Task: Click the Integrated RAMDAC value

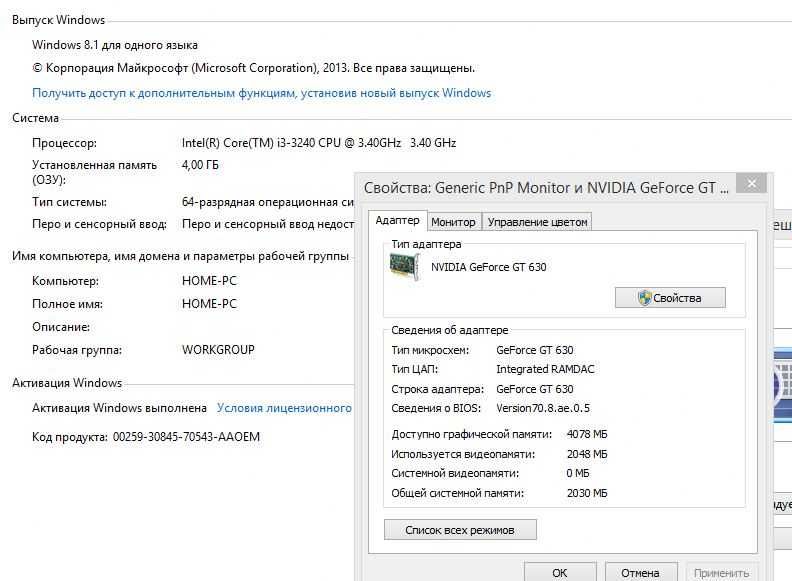Action: [x=546, y=369]
